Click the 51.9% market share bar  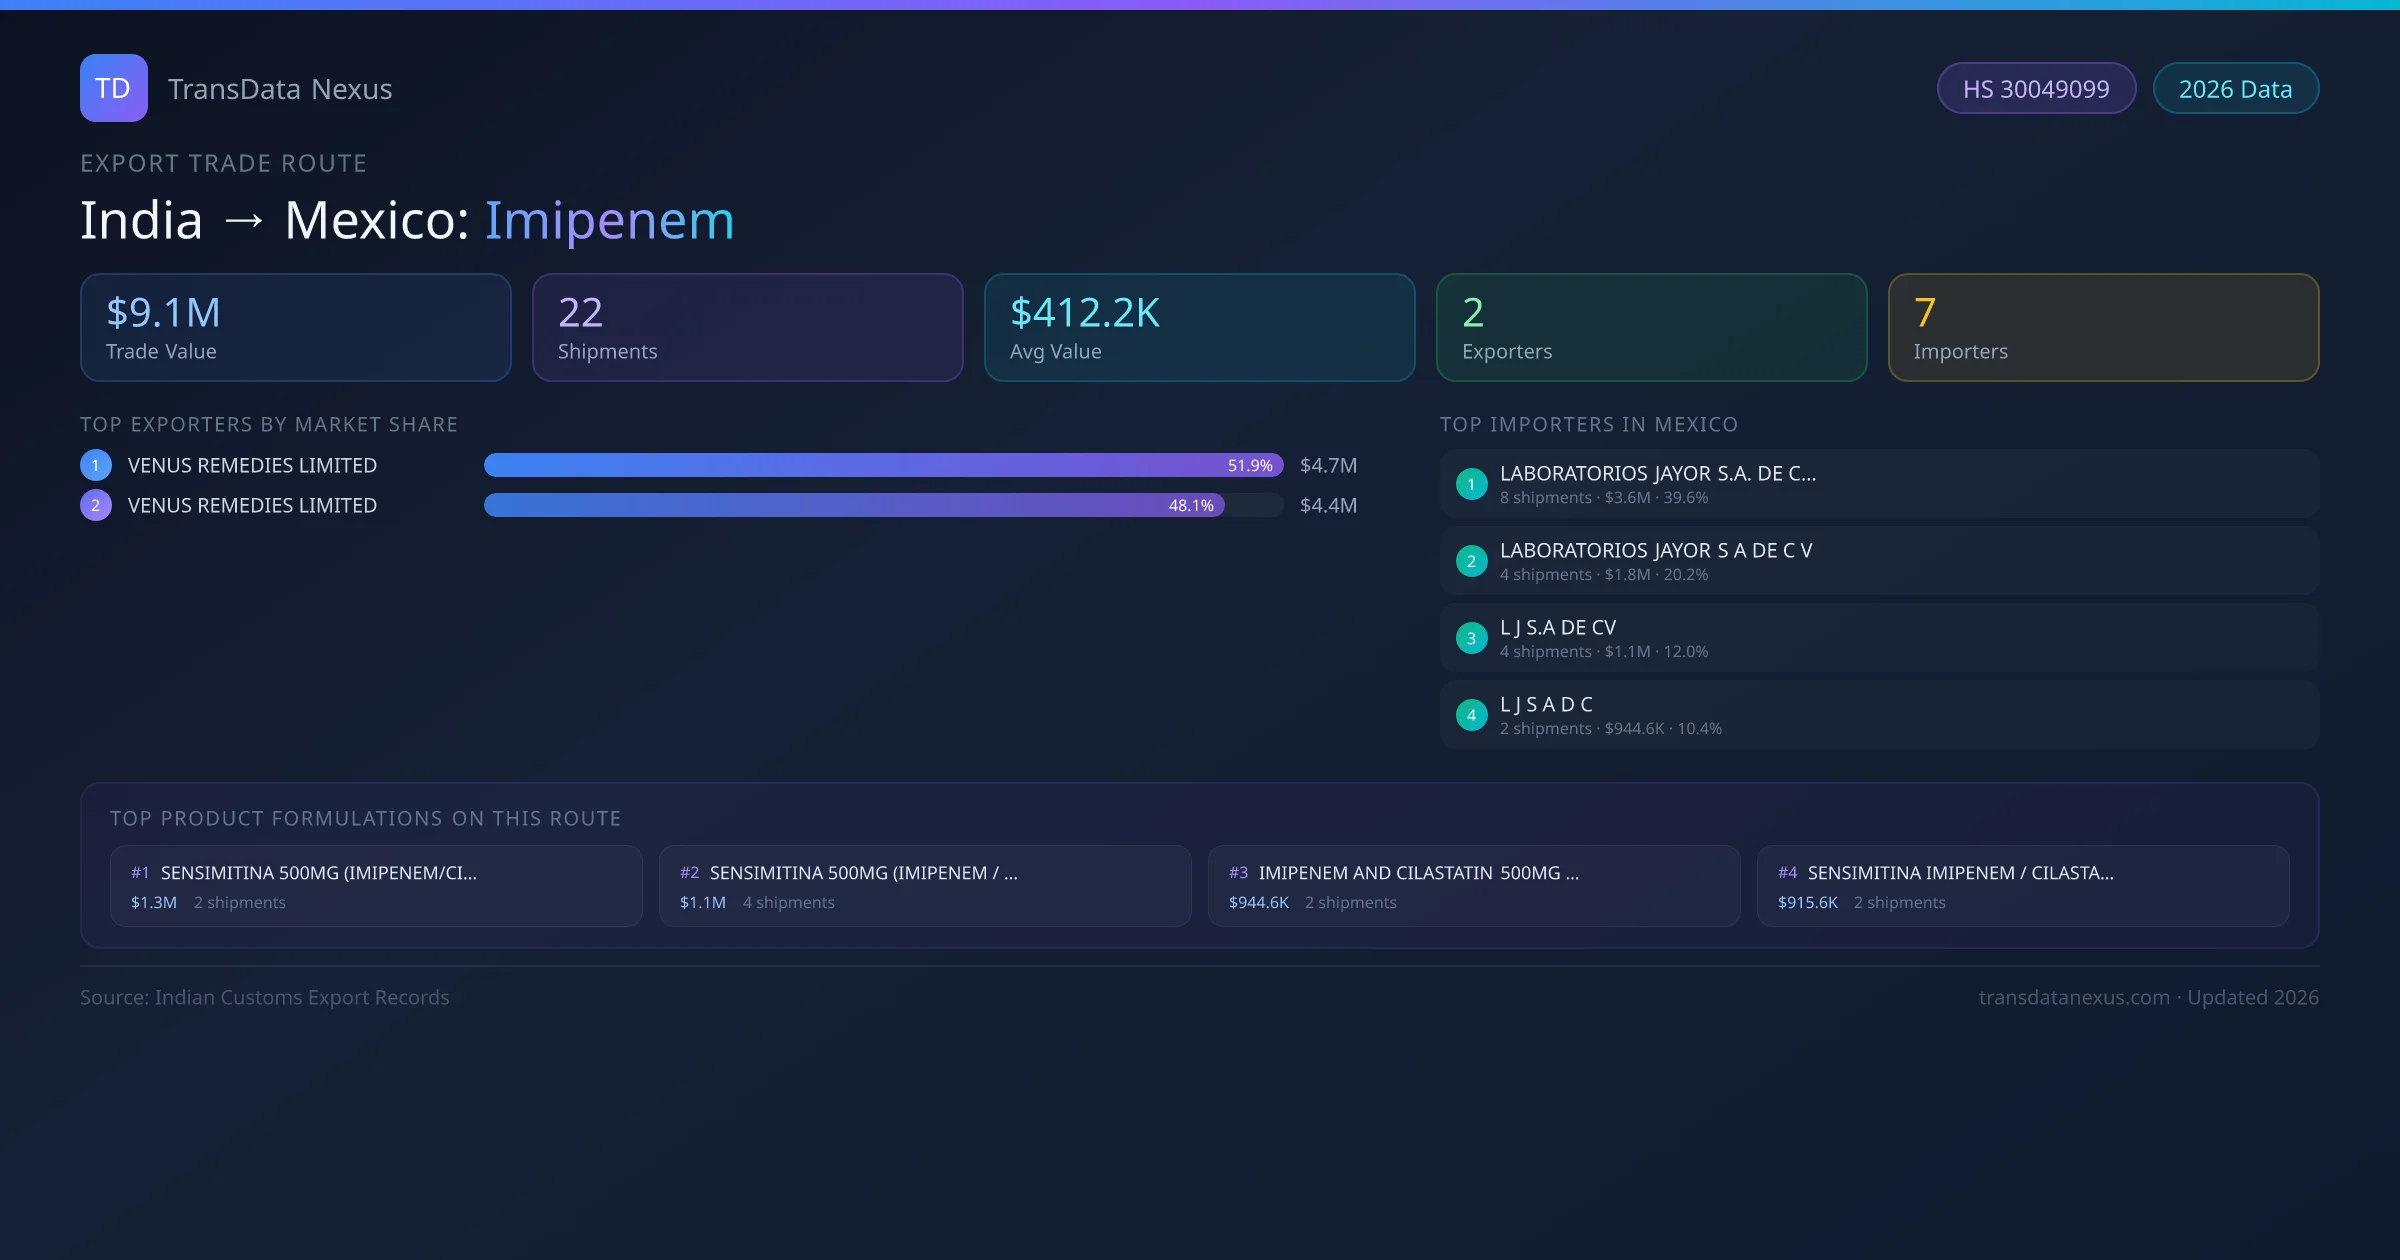click(x=883, y=465)
